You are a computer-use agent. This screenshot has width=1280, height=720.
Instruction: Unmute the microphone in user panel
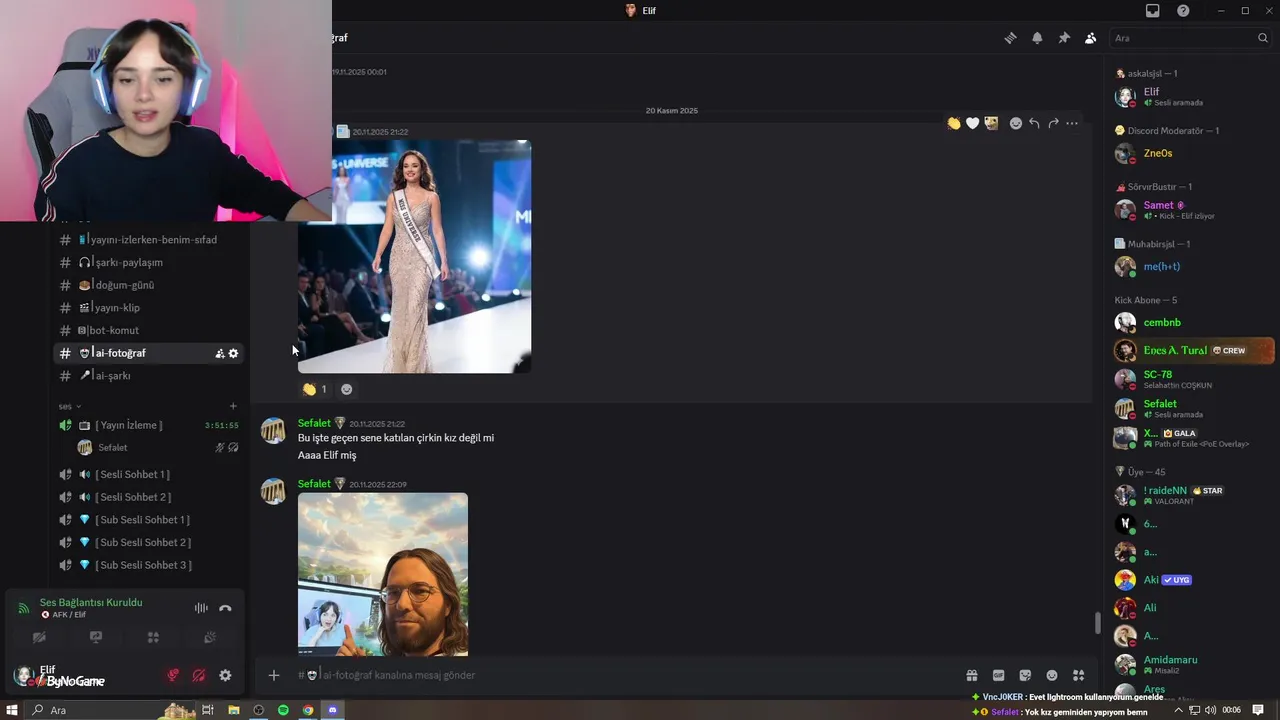[x=173, y=675]
